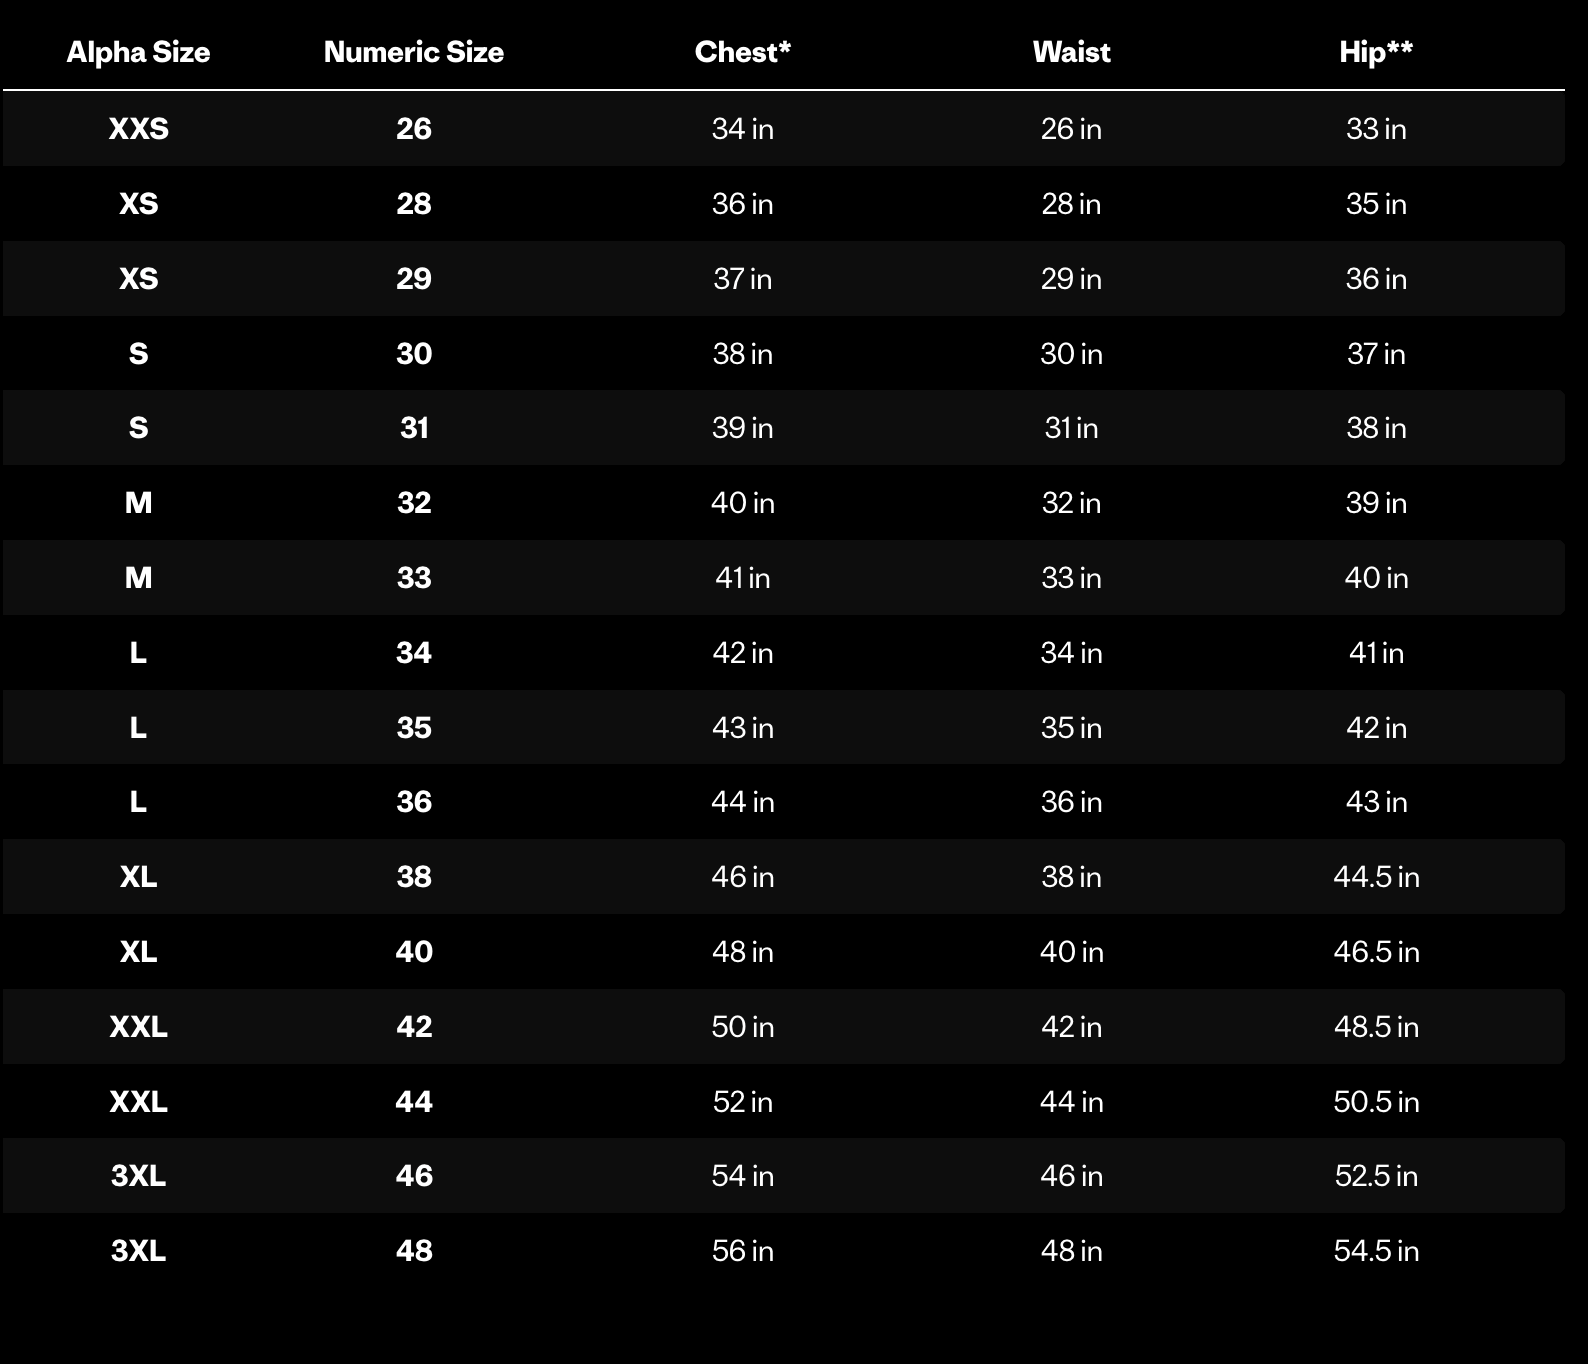Select the 31 in waist value
The height and width of the screenshot is (1364, 1588).
[1071, 428]
